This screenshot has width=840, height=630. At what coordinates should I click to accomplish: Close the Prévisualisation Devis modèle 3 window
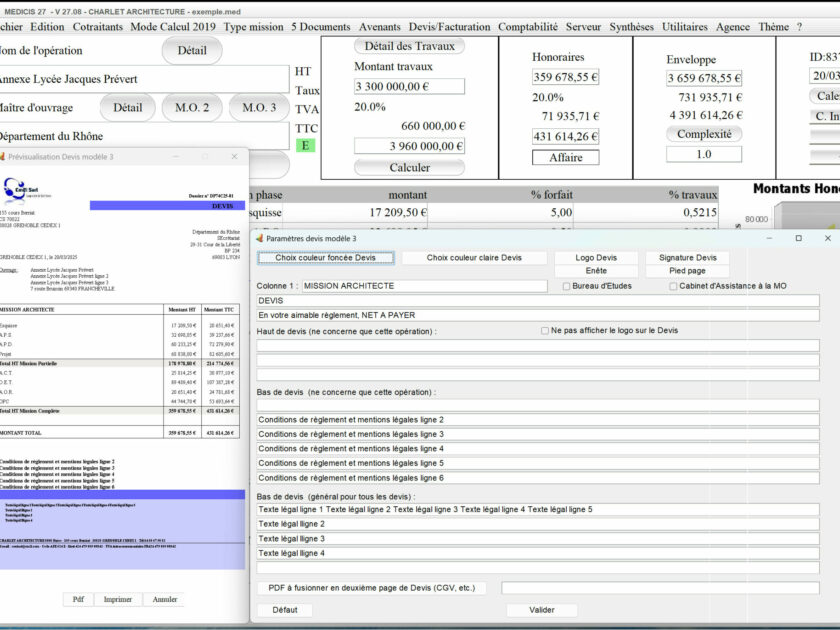click(x=234, y=156)
